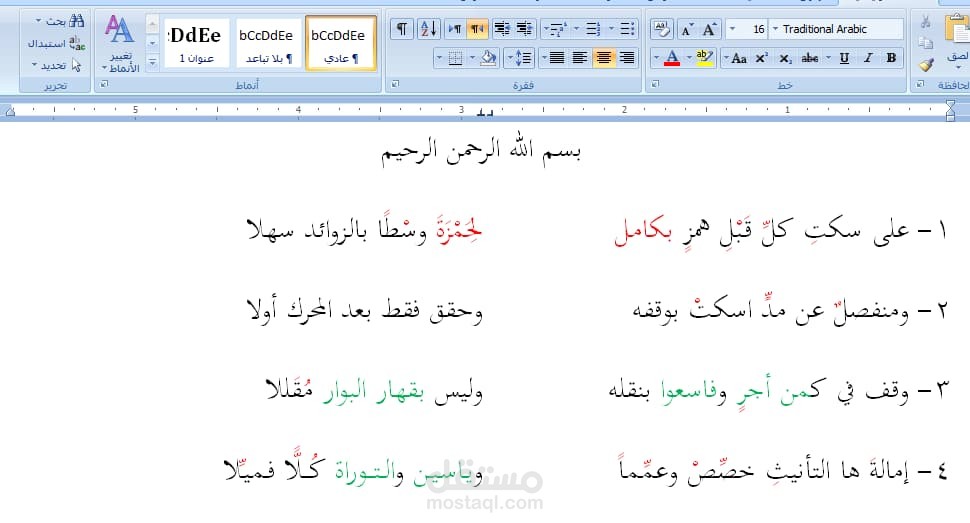Apply the Normal (عادي) style
Viewport: 970px width, 523px height.
tap(341, 44)
